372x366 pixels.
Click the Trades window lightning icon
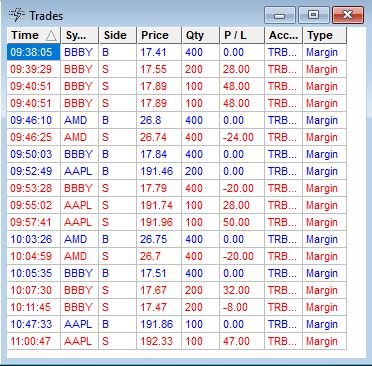point(17,15)
